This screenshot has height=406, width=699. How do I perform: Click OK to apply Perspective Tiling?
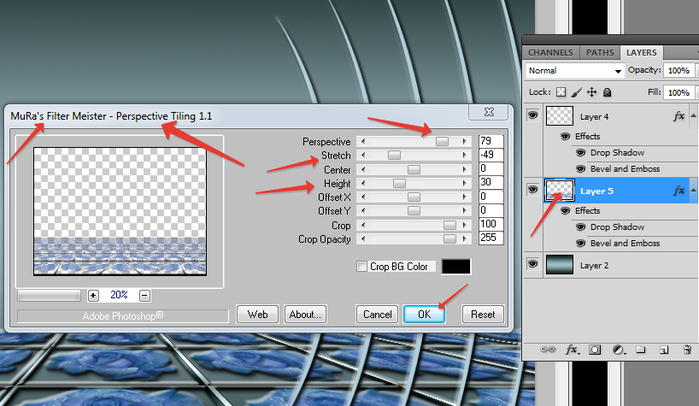[424, 314]
